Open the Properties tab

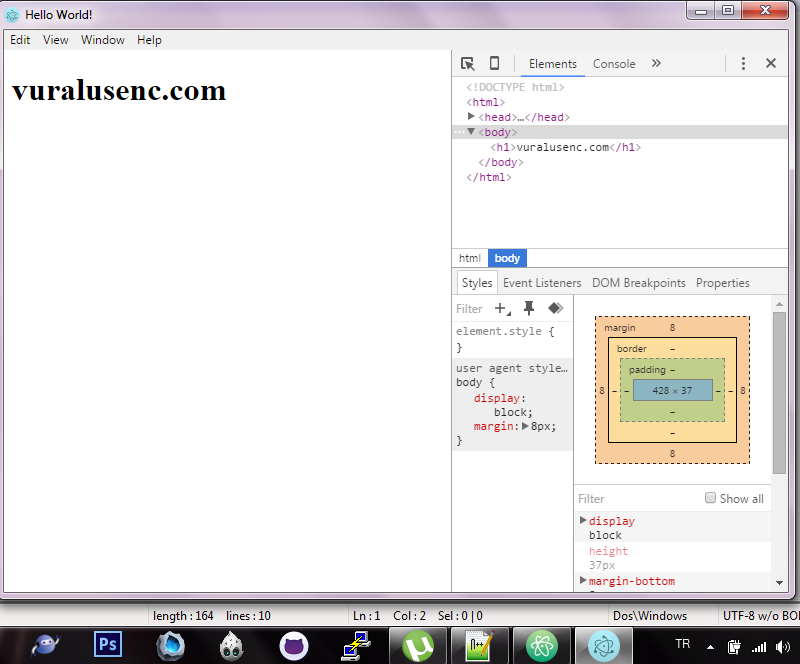coord(722,283)
